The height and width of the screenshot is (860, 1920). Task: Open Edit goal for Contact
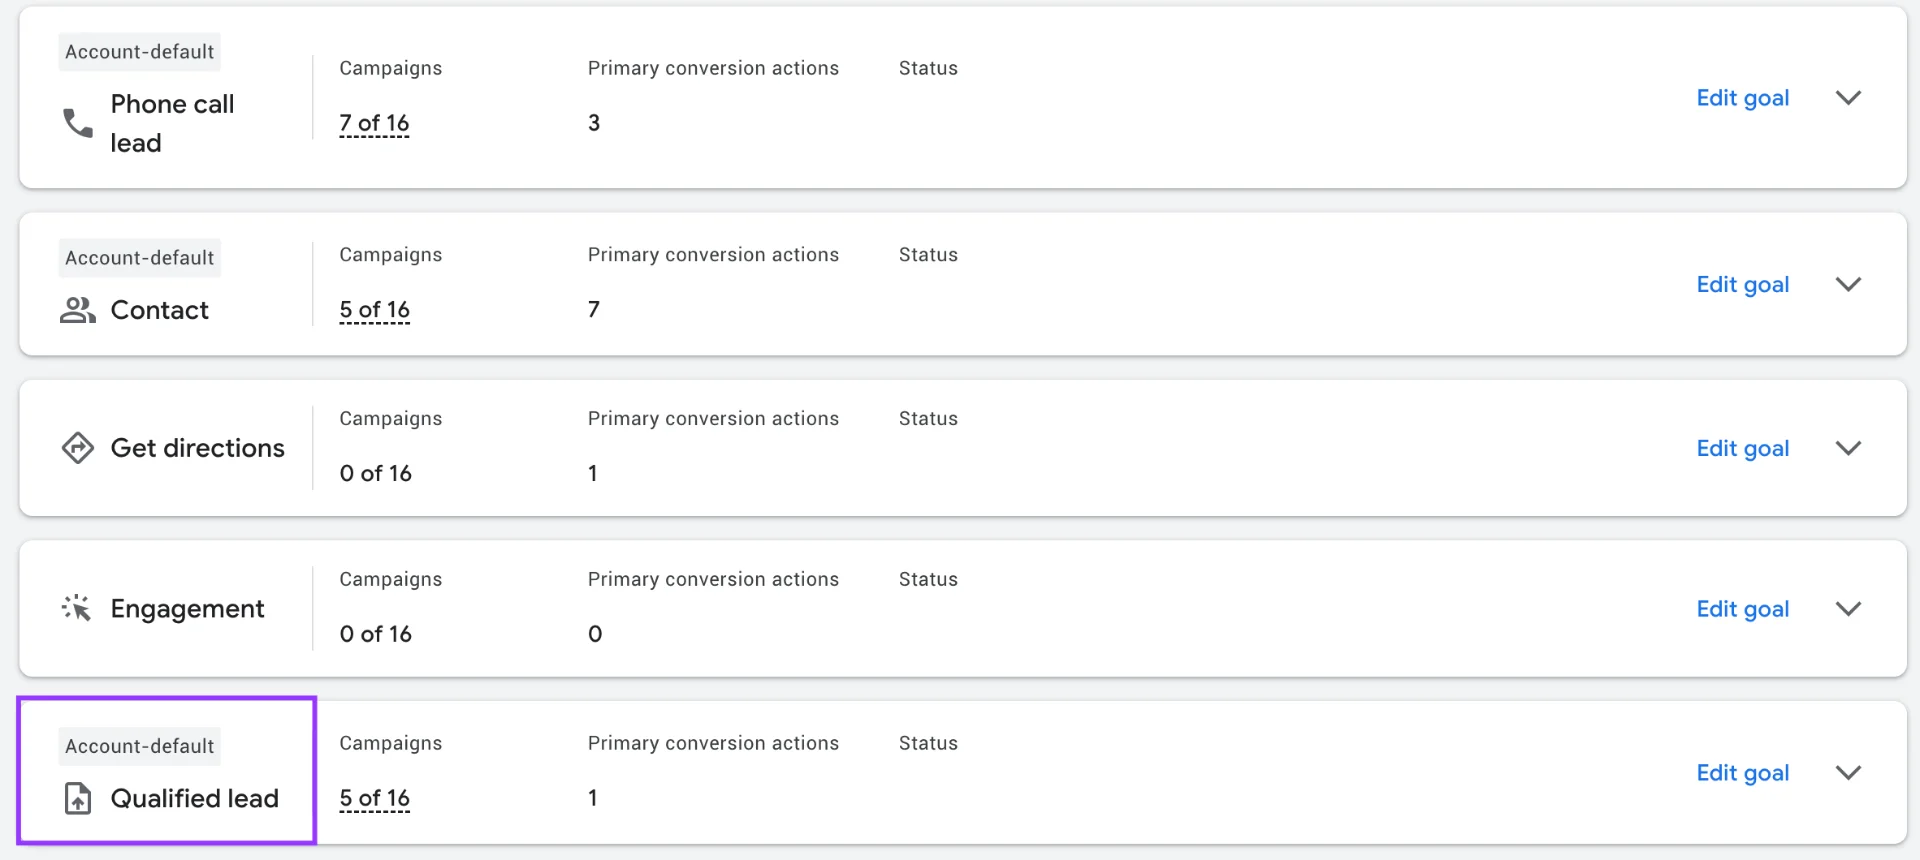(x=1743, y=284)
